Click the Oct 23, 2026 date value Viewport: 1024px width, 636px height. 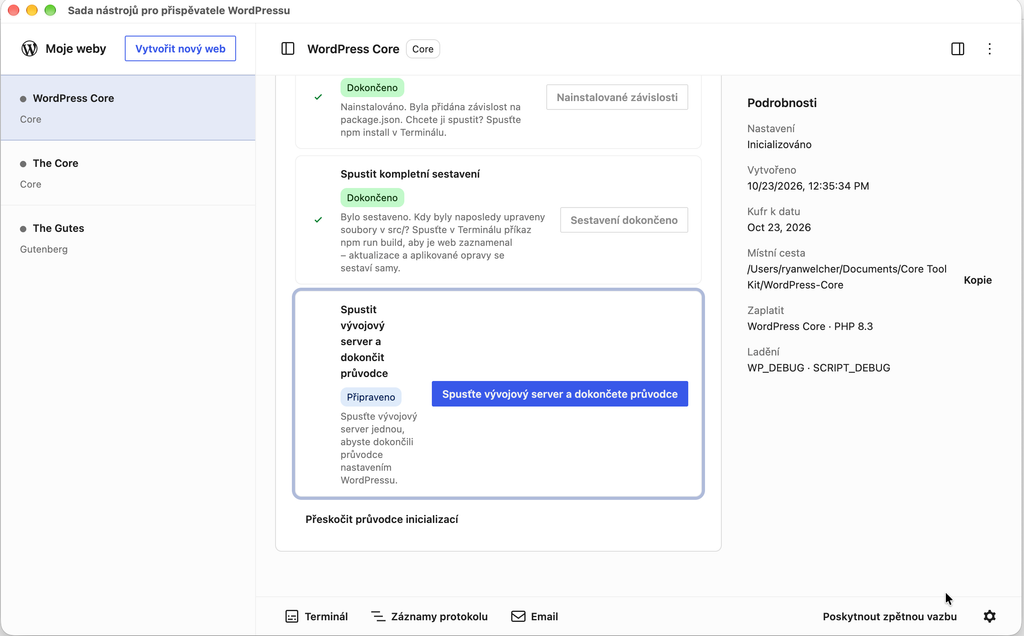coord(779,227)
